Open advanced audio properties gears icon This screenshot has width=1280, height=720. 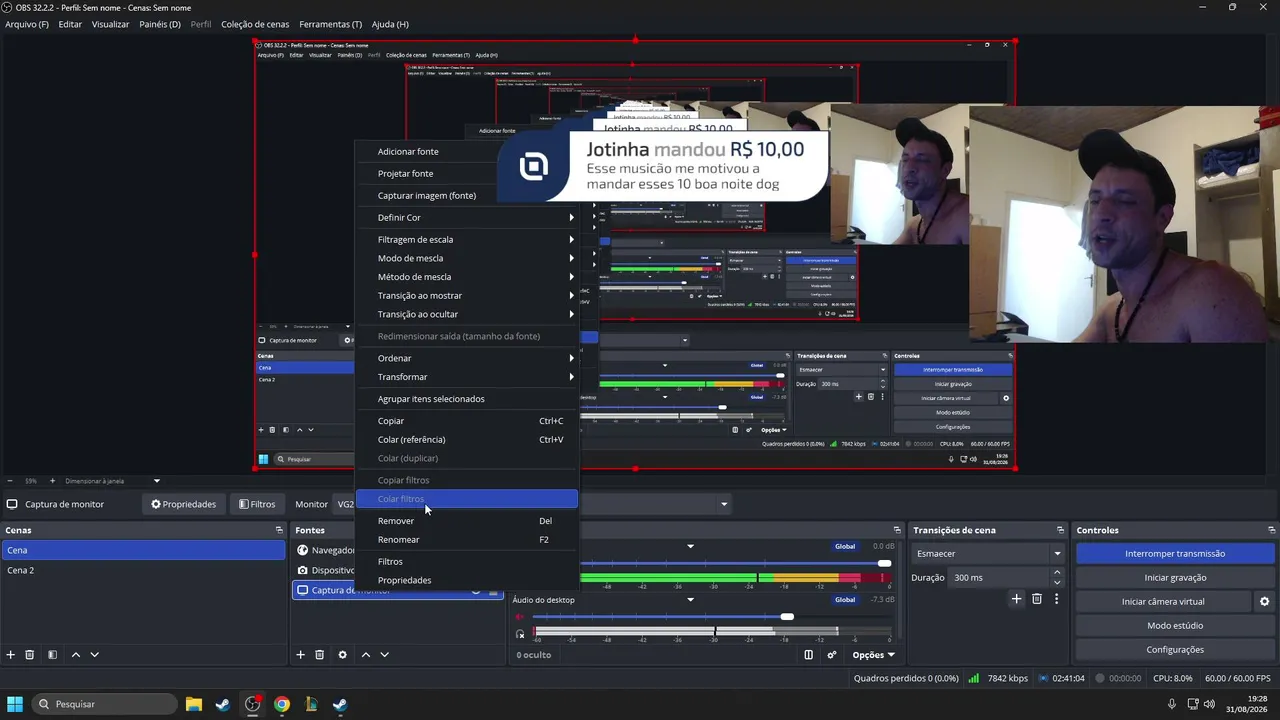point(832,655)
